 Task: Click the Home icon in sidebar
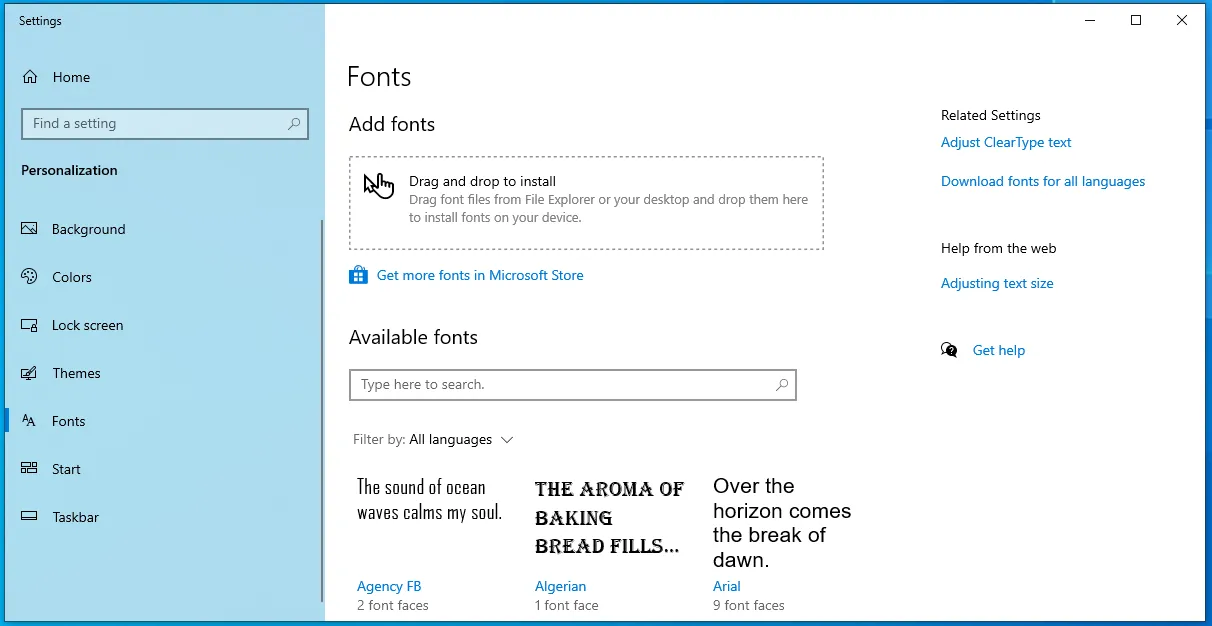30,77
